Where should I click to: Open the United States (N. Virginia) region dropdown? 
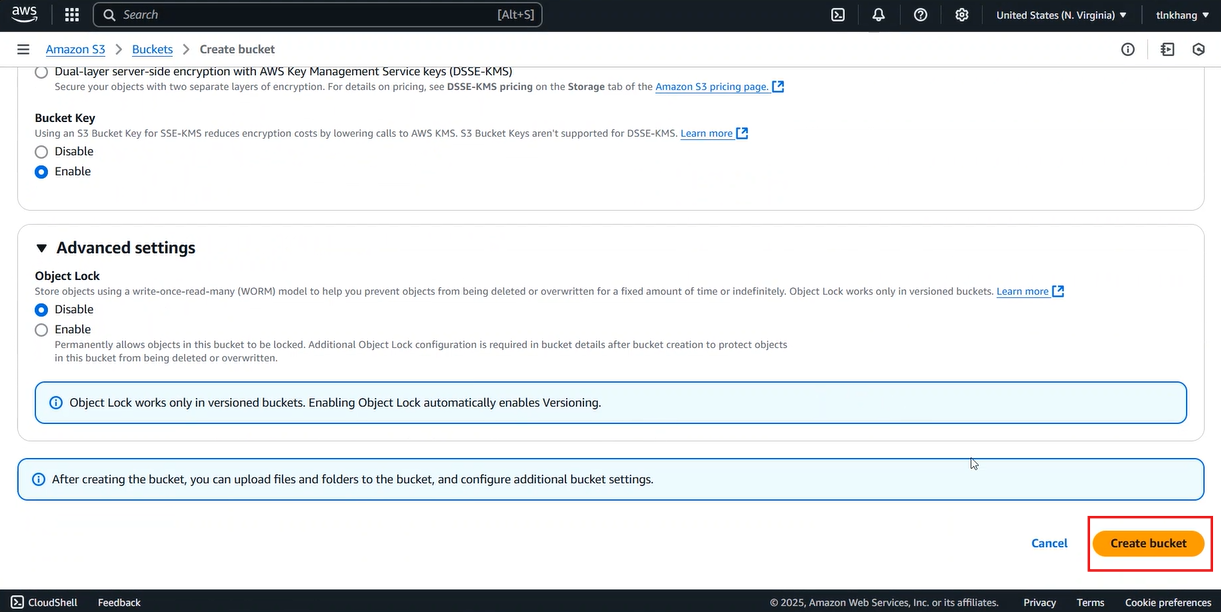[x=1061, y=15]
